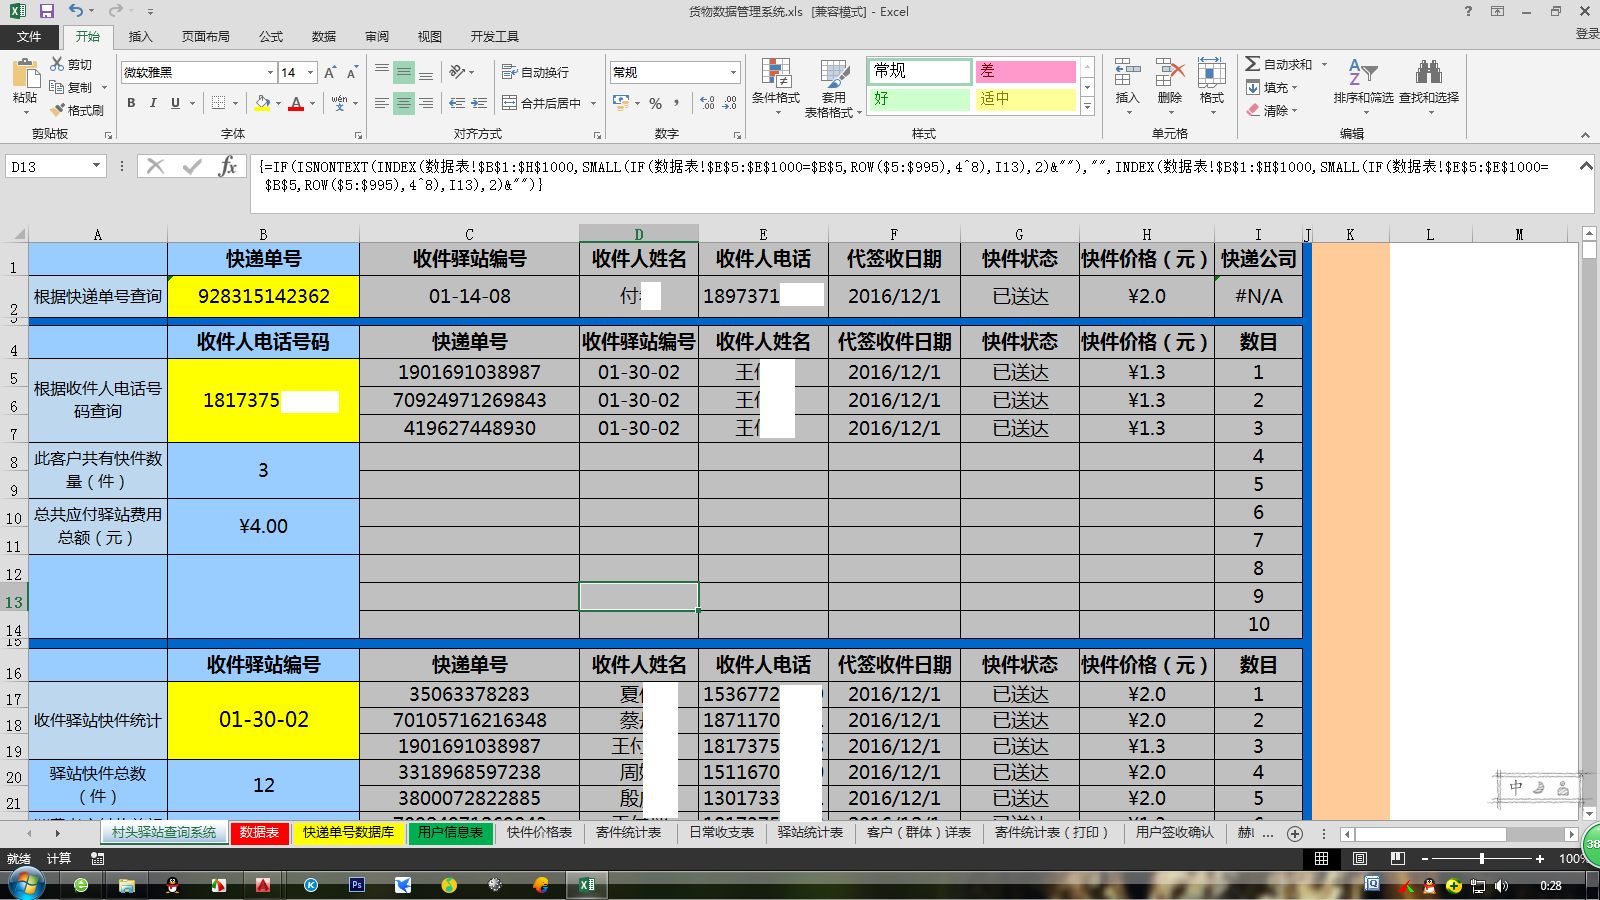Click the orientation text angle icon

pyautogui.click(x=458, y=72)
